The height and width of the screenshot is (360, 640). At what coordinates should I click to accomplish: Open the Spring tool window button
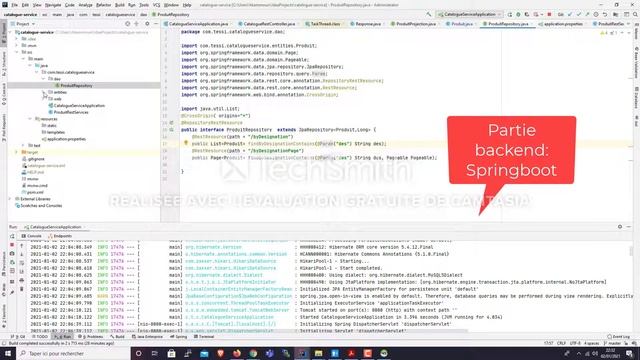click(x=178, y=337)
